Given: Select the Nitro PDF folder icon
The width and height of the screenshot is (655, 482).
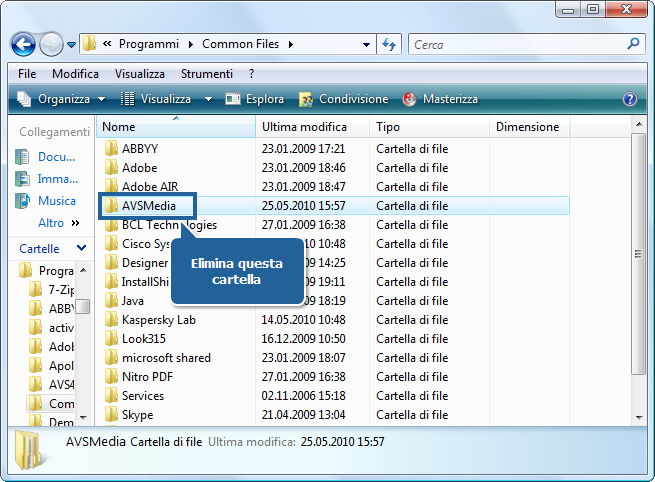Looking at the screenshot, I should point(111,377).
